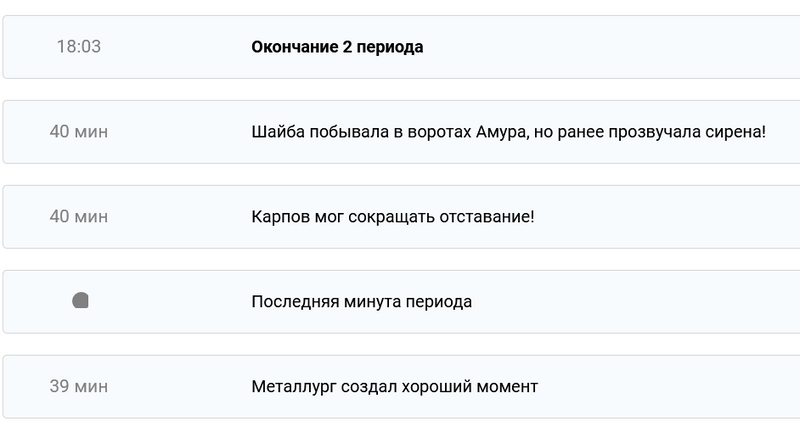
Task: Click "40 мин" beside the Карпов entry
Action: pos(79,216)
